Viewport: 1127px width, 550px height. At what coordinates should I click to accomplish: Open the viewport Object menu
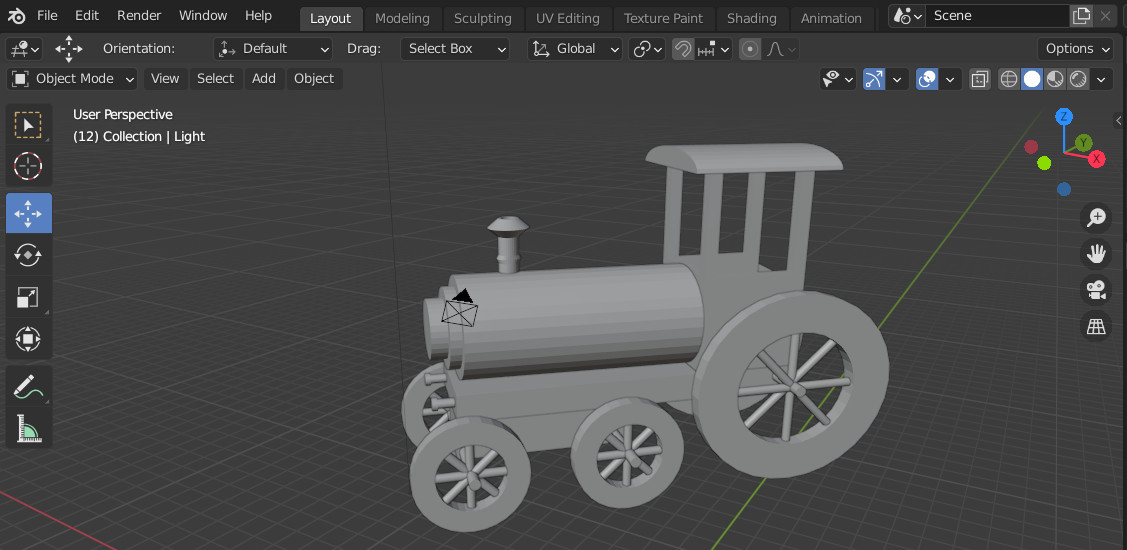click(314, 79)
